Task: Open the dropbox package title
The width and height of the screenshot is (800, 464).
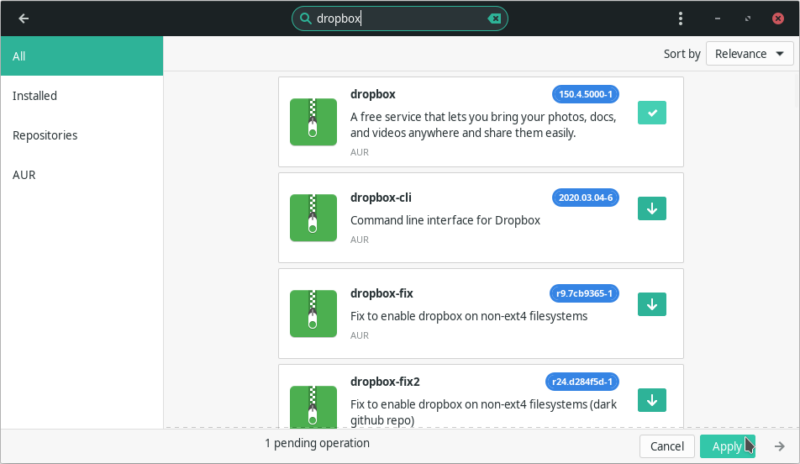Action: 372,94
